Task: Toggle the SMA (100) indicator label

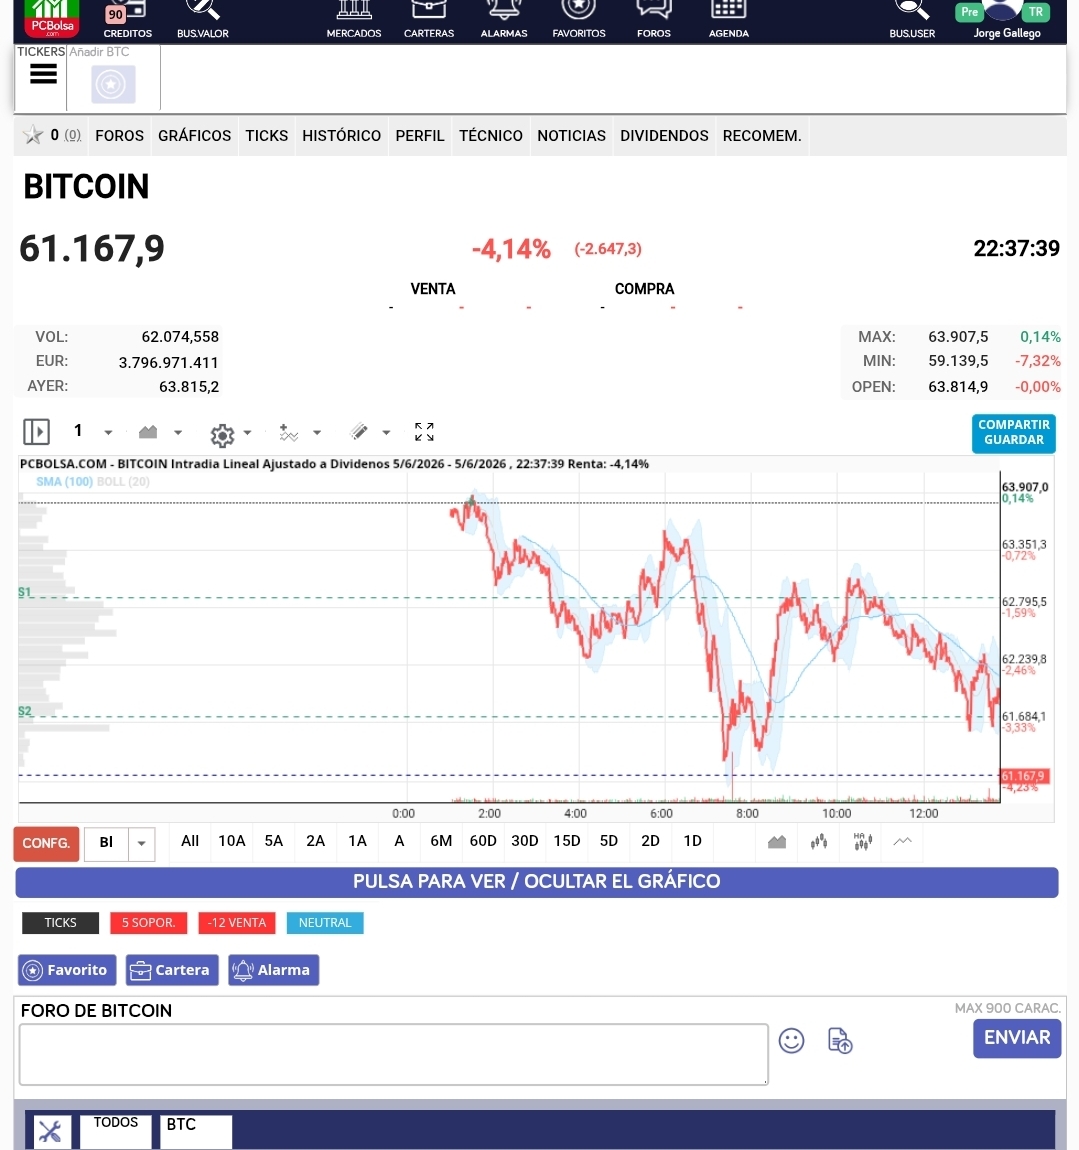Action: 65,482
